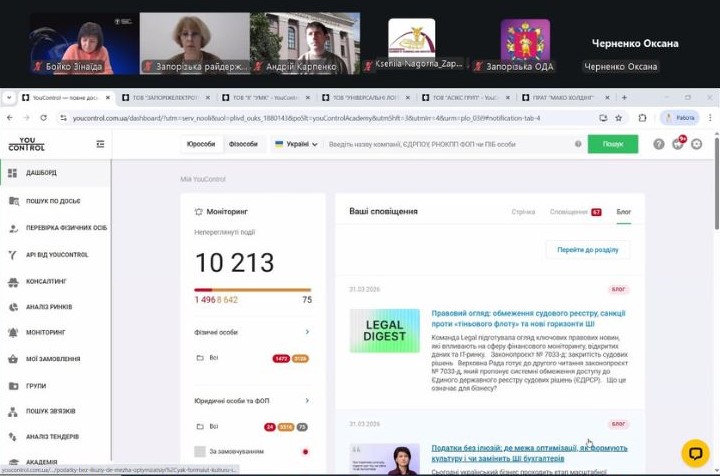Click the green Пошук button
Image resolution: width=720 pixels, height=476 pixels.
(613, 144)
